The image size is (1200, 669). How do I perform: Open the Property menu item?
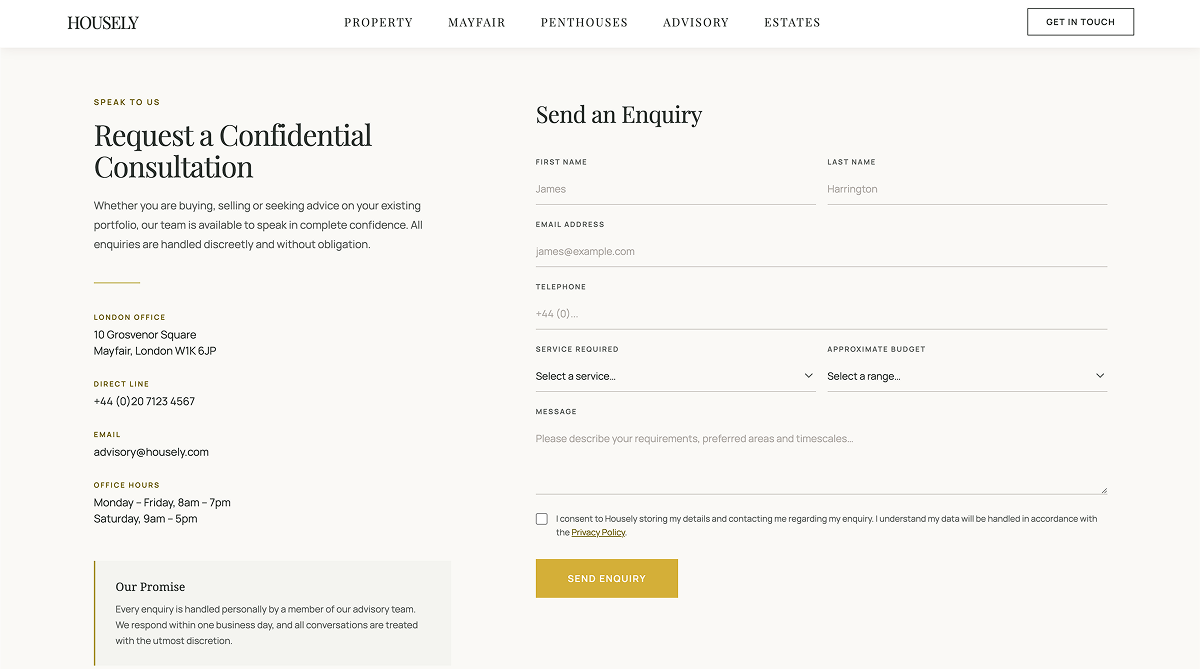[378, 22]
